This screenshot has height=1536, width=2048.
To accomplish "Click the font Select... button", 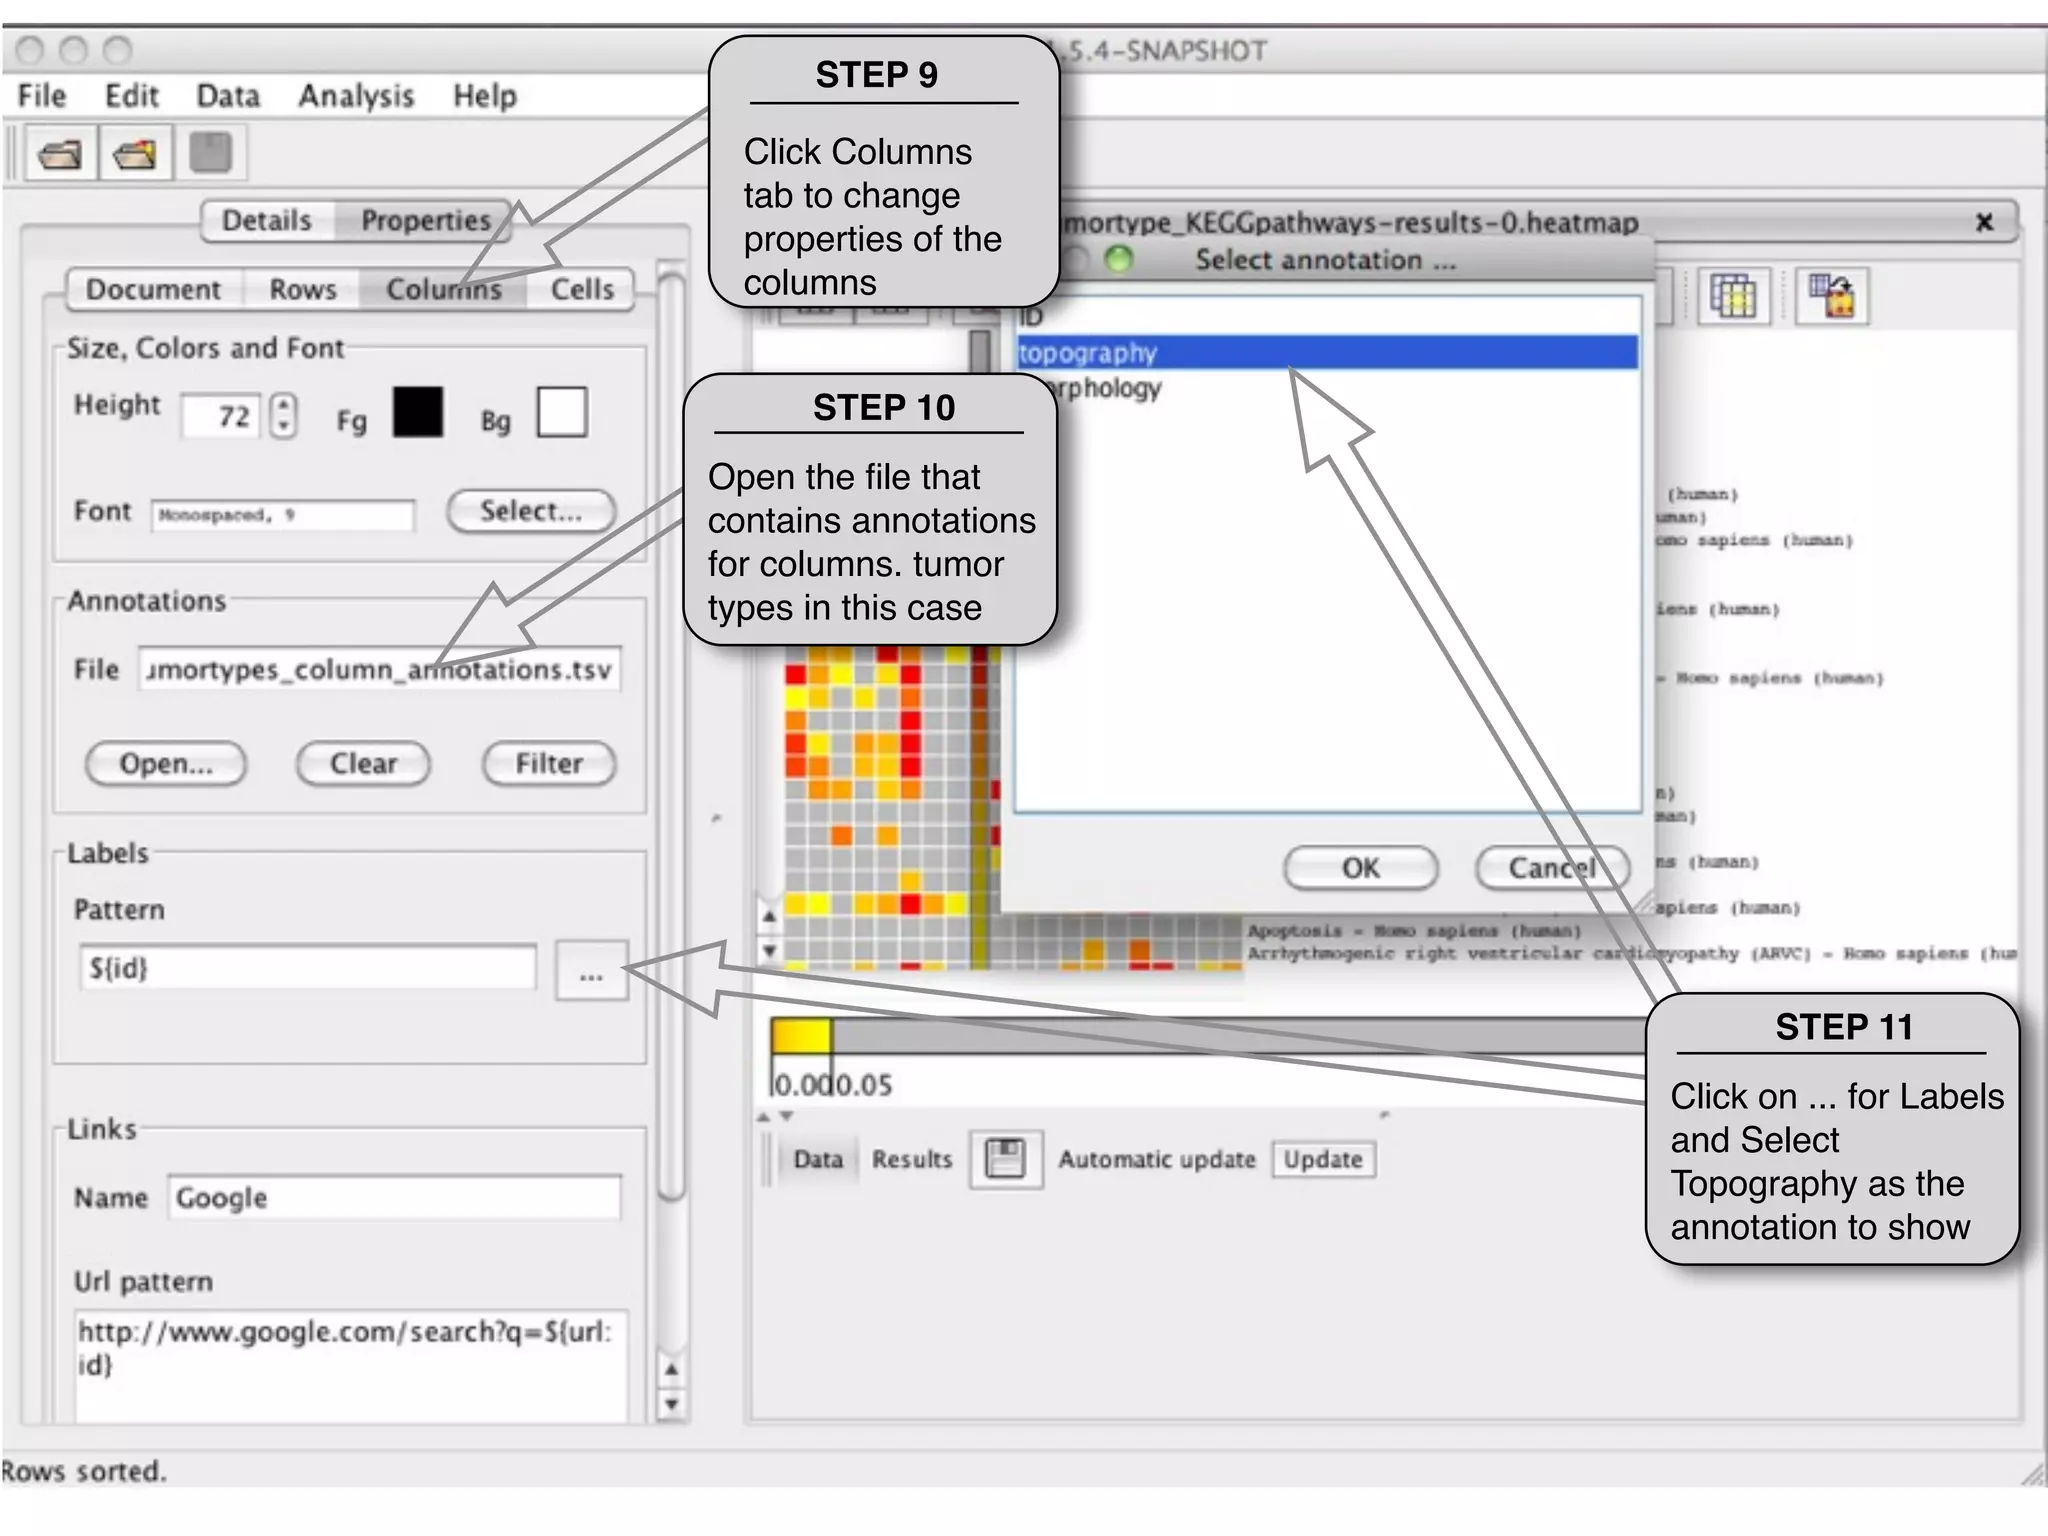I will point(531,511).
